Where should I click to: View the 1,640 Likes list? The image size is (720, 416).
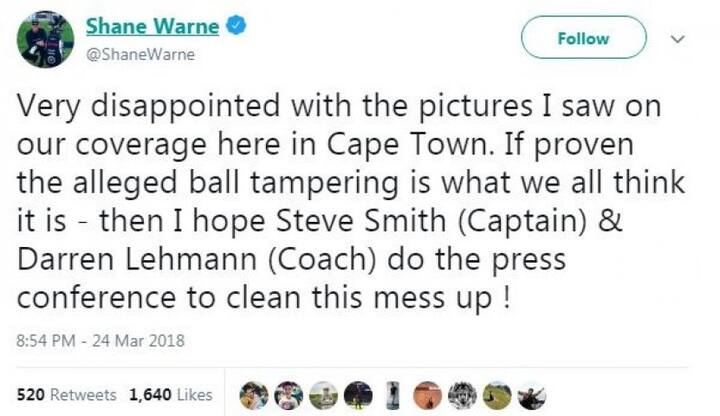(x=171, y=395)
